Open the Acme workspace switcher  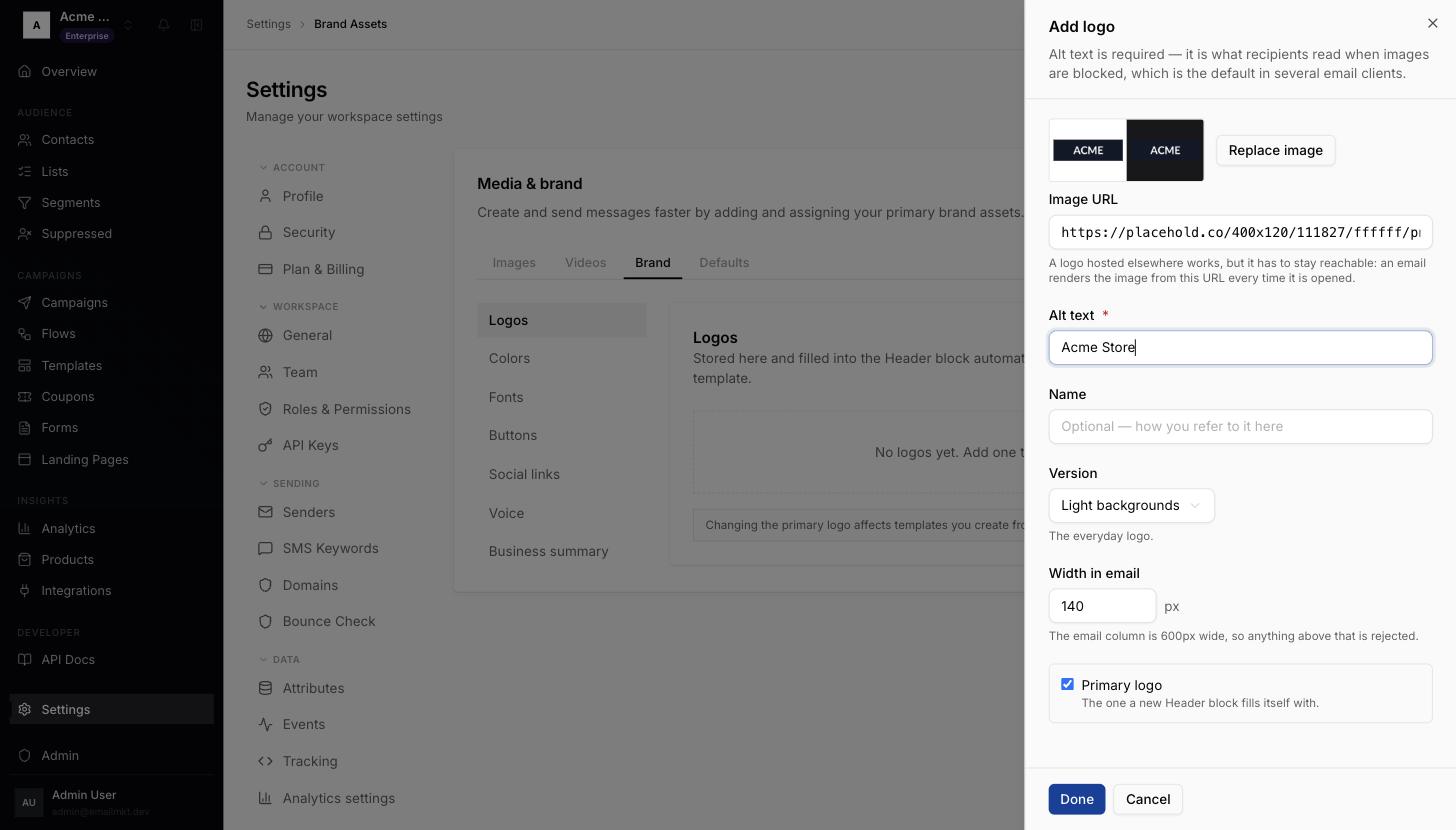[x=78, y=25]
